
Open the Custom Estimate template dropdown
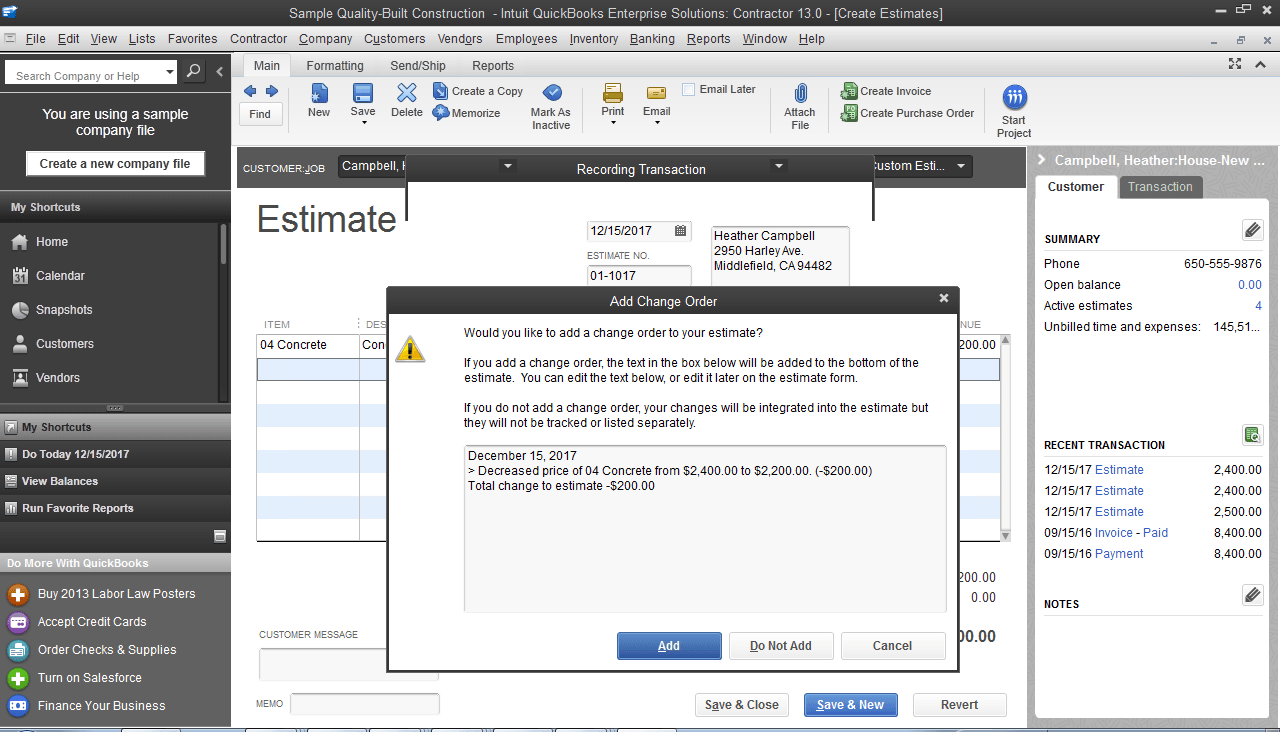(x=961, y=166)
